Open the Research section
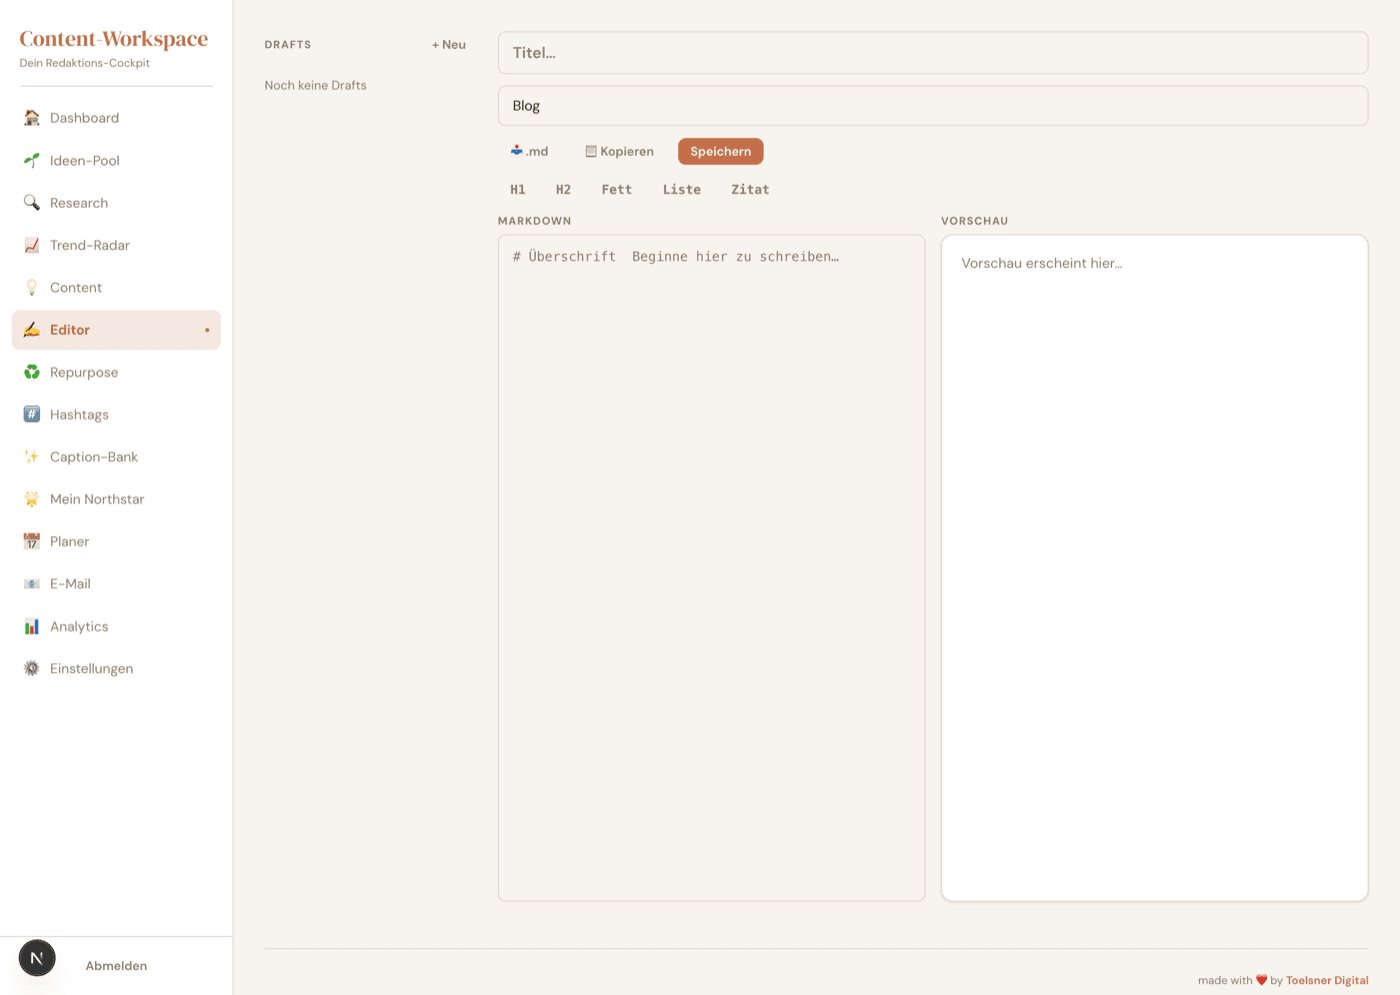 pyautogui.click(x=116, y=203)
